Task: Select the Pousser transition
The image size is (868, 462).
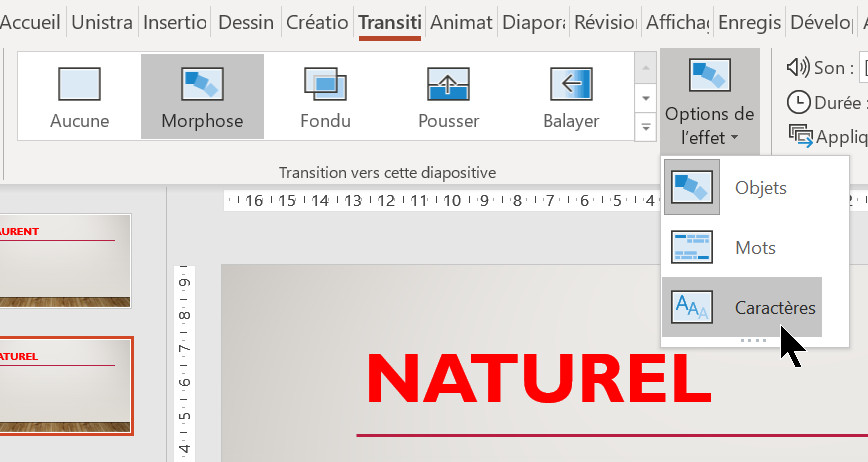Action: pos(448,96)
